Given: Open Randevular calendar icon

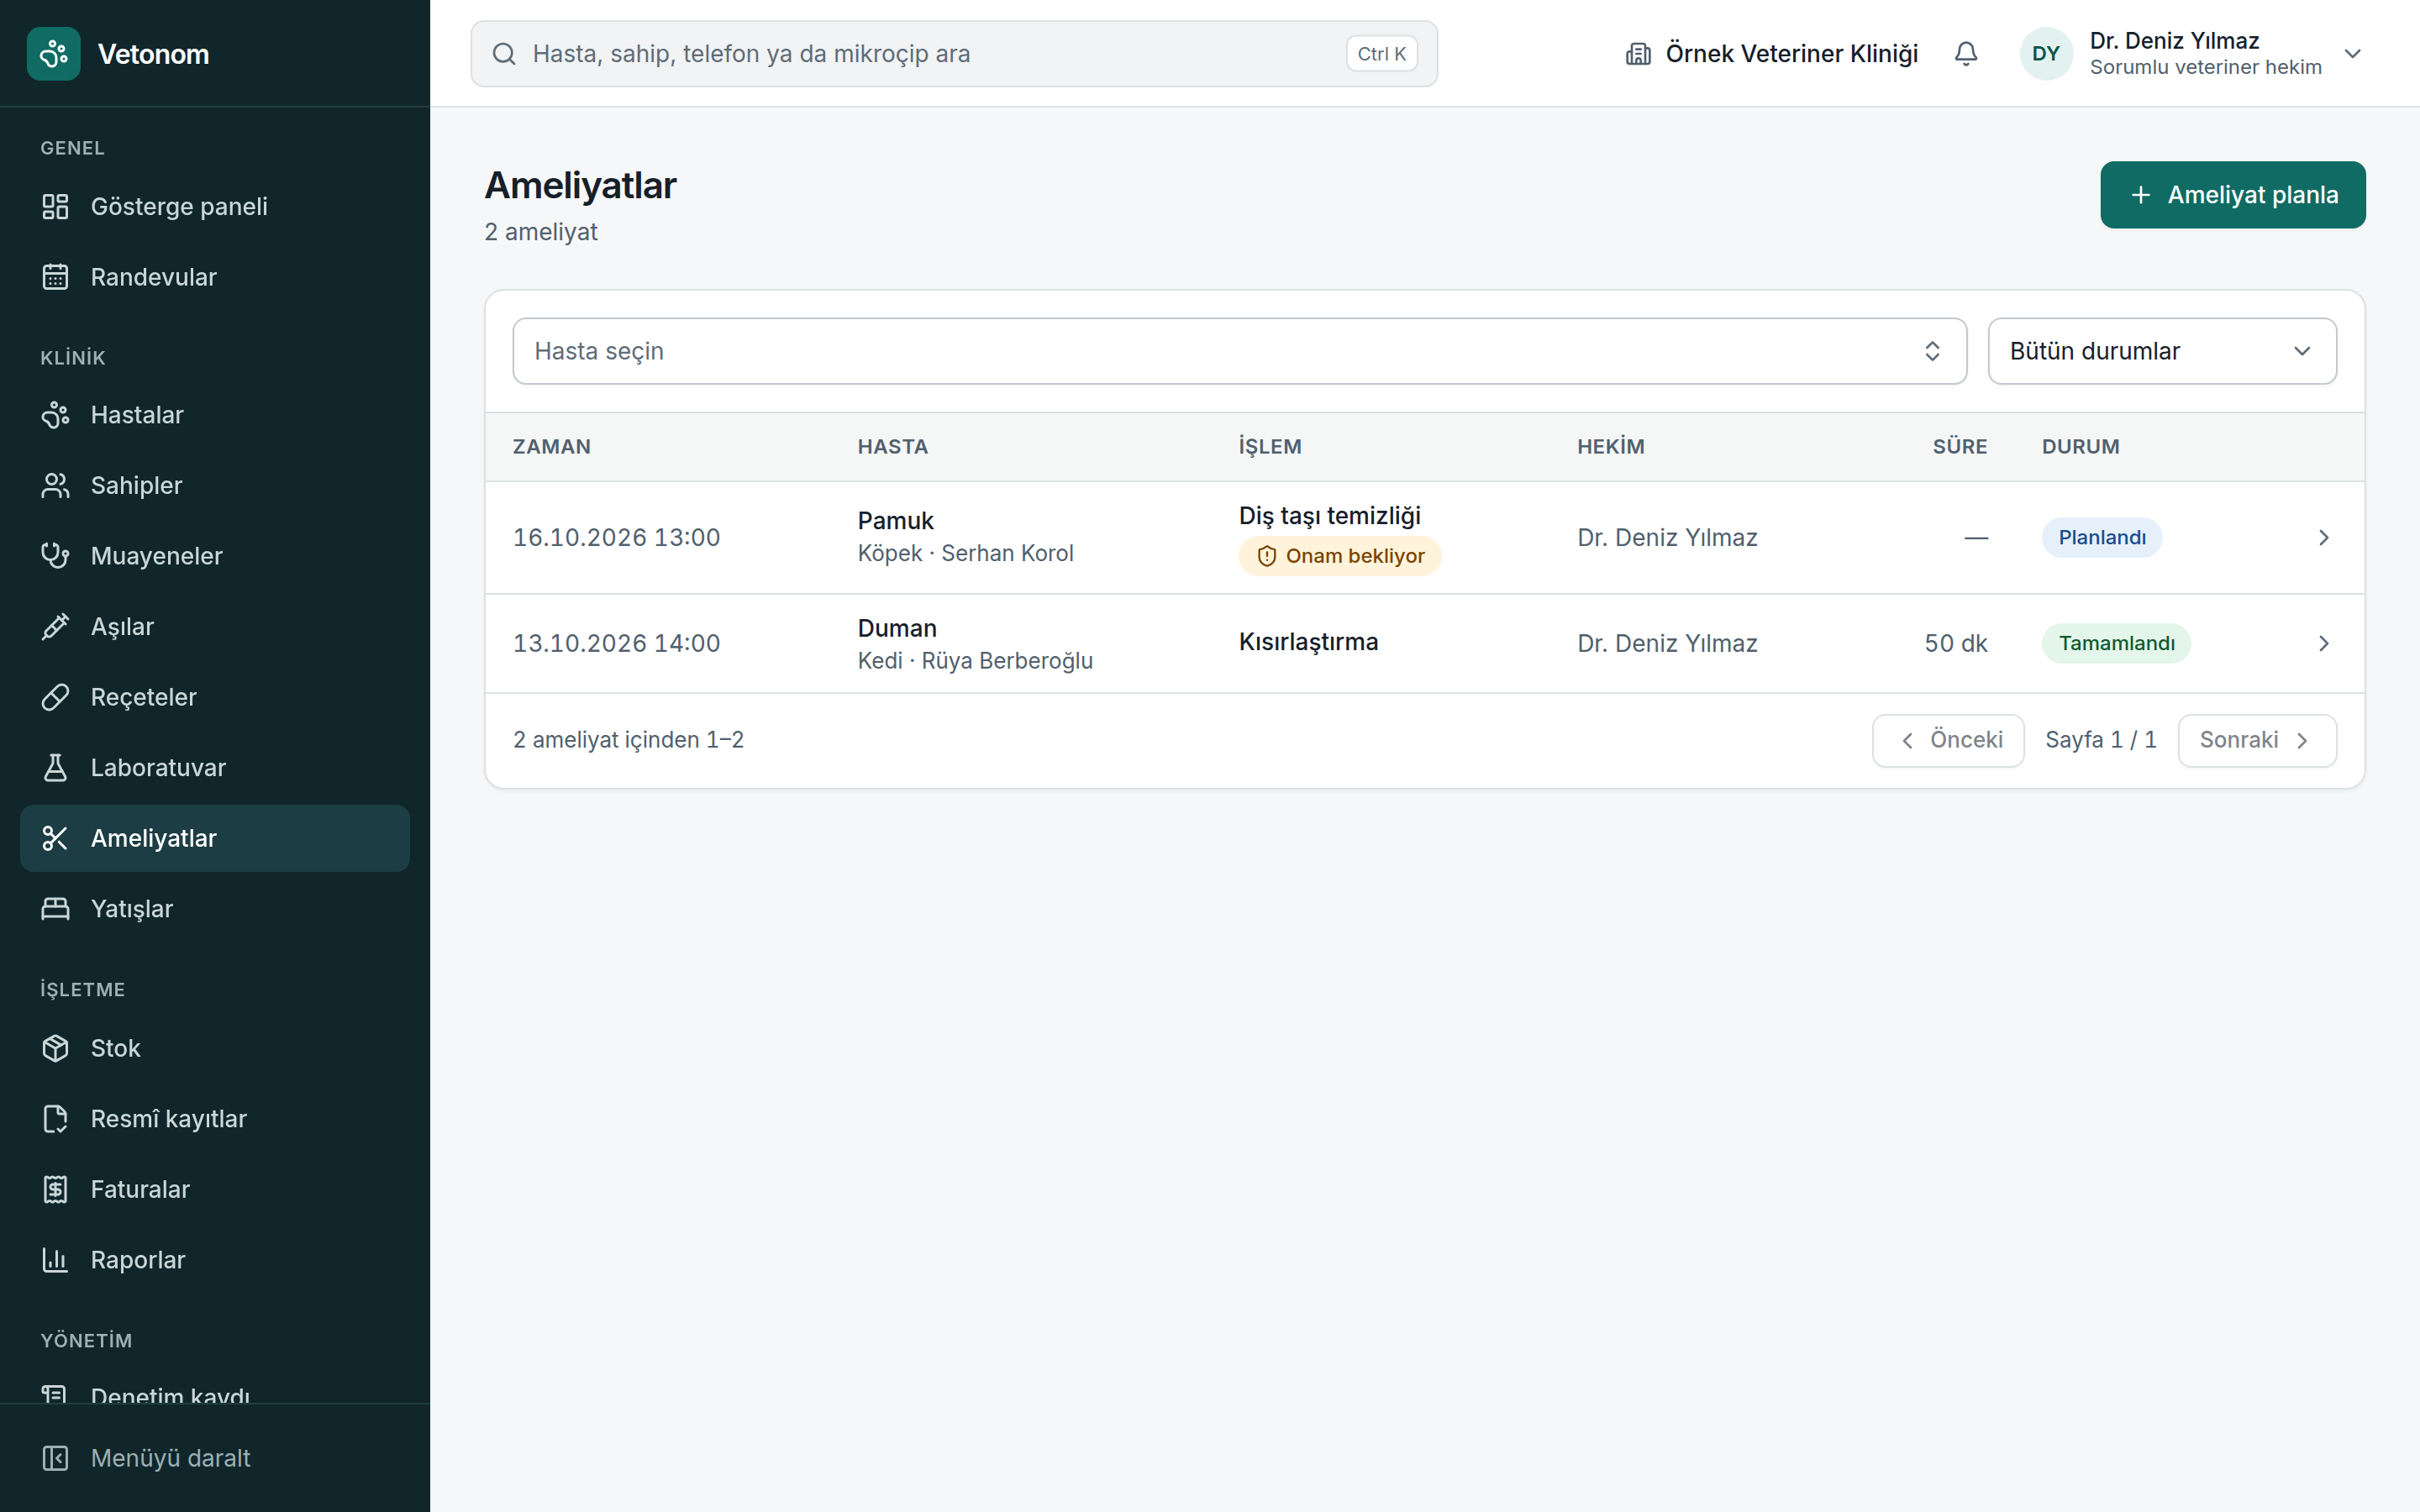Looking at the screenshot, I should pyautogui.click(x=55, y=277).
